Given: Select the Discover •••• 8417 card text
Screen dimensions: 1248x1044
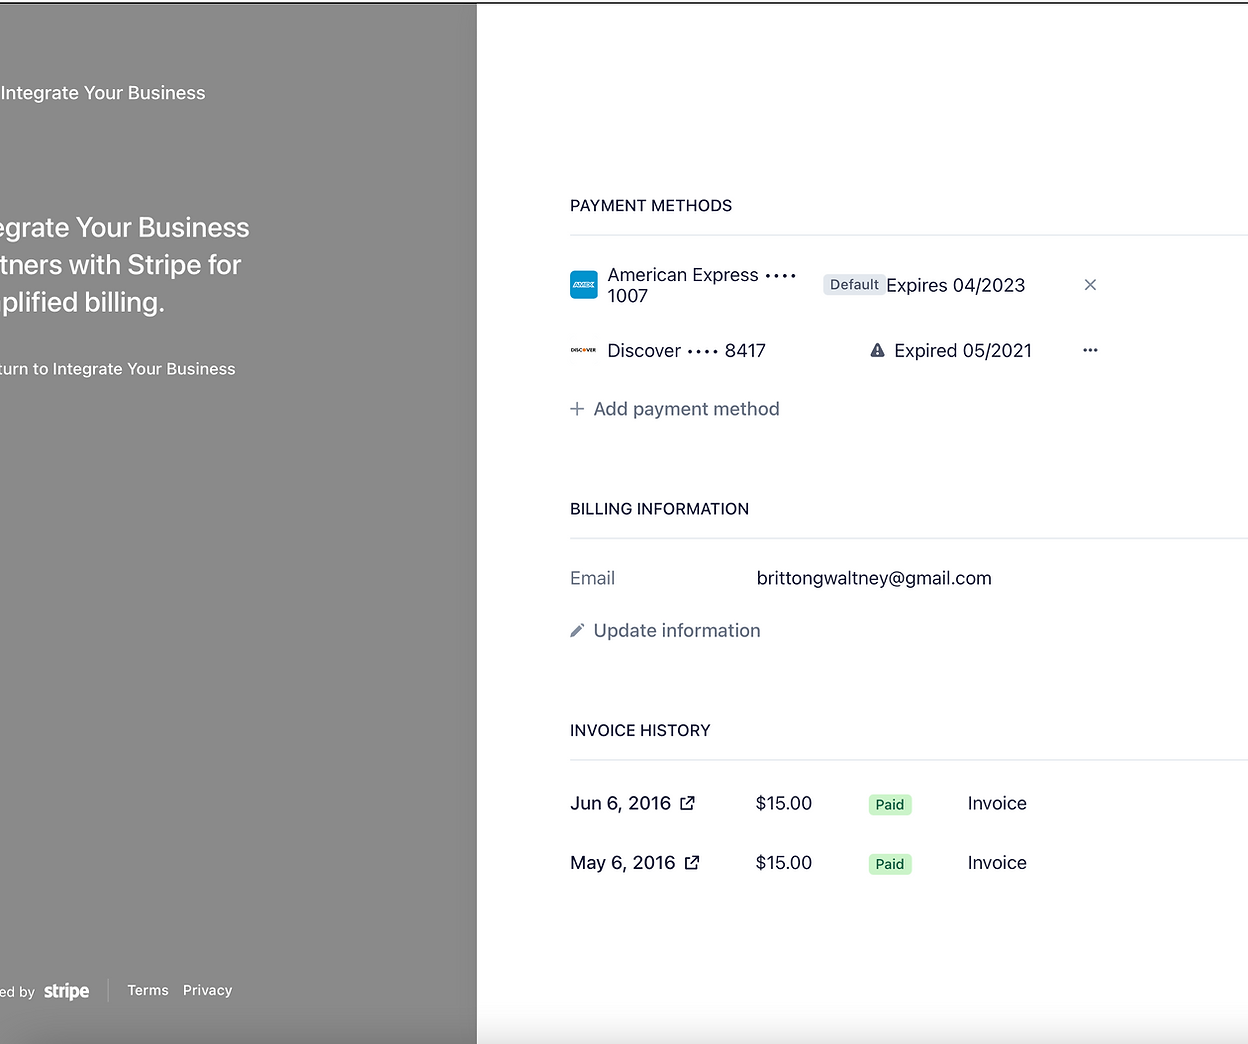Looking at the screenshot, I should [686, 351].
